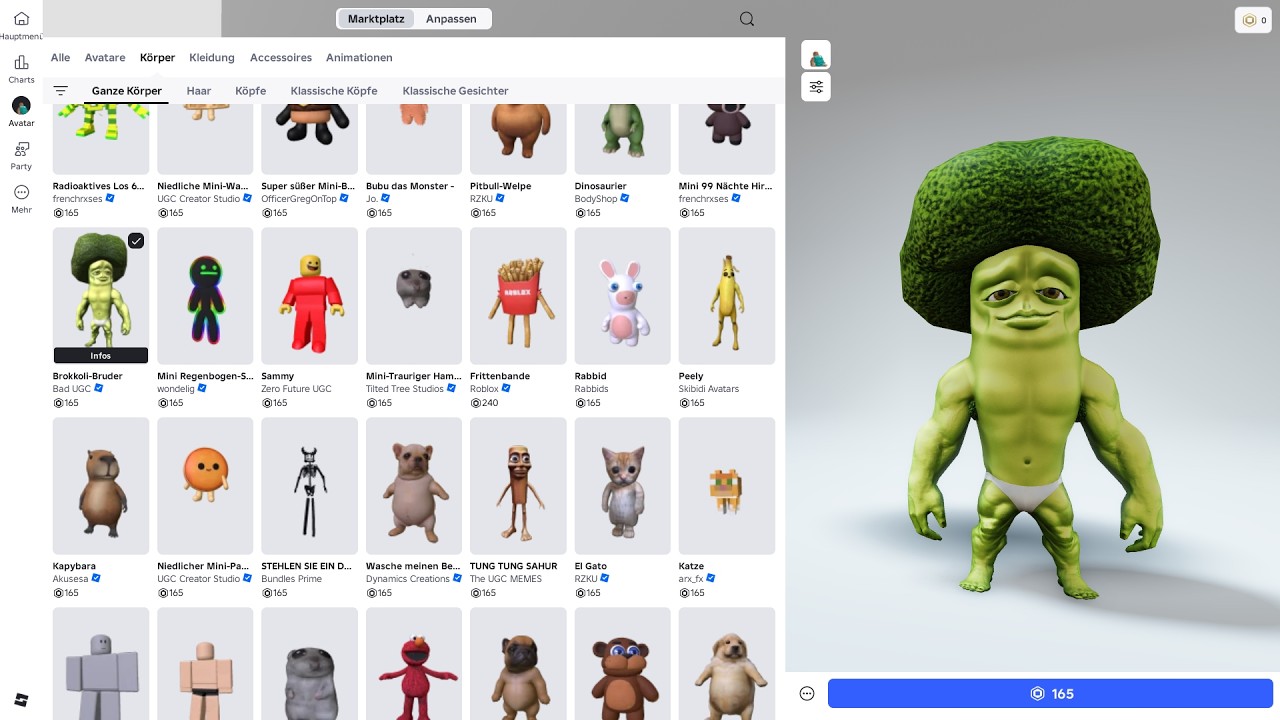The height and width of the screenshot is (720, 1280).
Task: Select the TUNG TUNG SAHUR thumbnail
Action: pos(518,486)
